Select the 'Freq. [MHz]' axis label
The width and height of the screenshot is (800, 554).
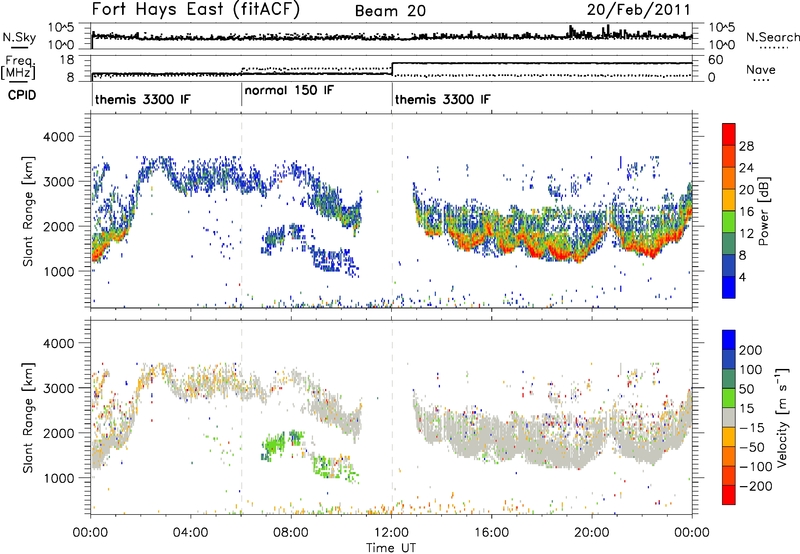point(19,67)
